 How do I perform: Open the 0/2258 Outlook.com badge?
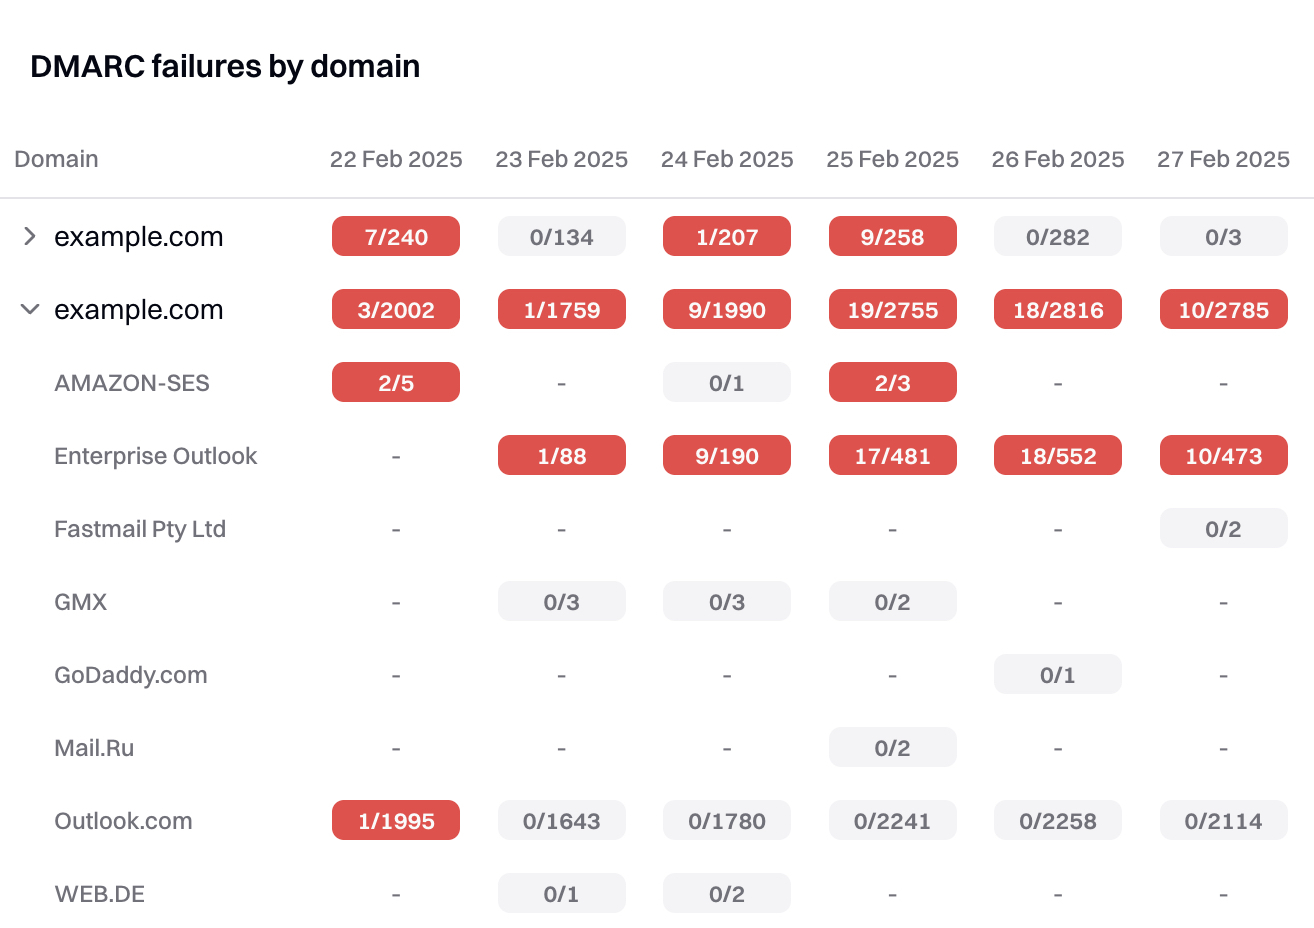1058,820
